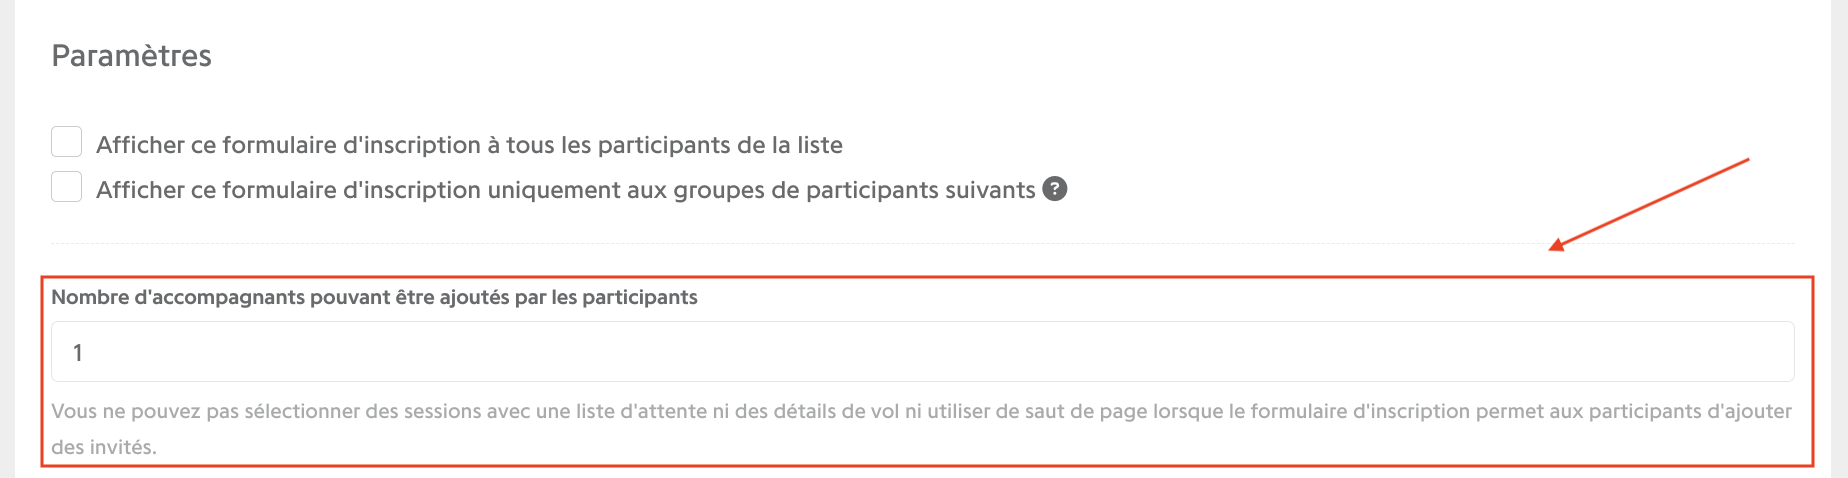Image resolution: width=1848 pixels, height=478 pixels.
Task: Click label 'Afficher ce formulaire... tous les participants de la liste'
Action: coord(469,145)
